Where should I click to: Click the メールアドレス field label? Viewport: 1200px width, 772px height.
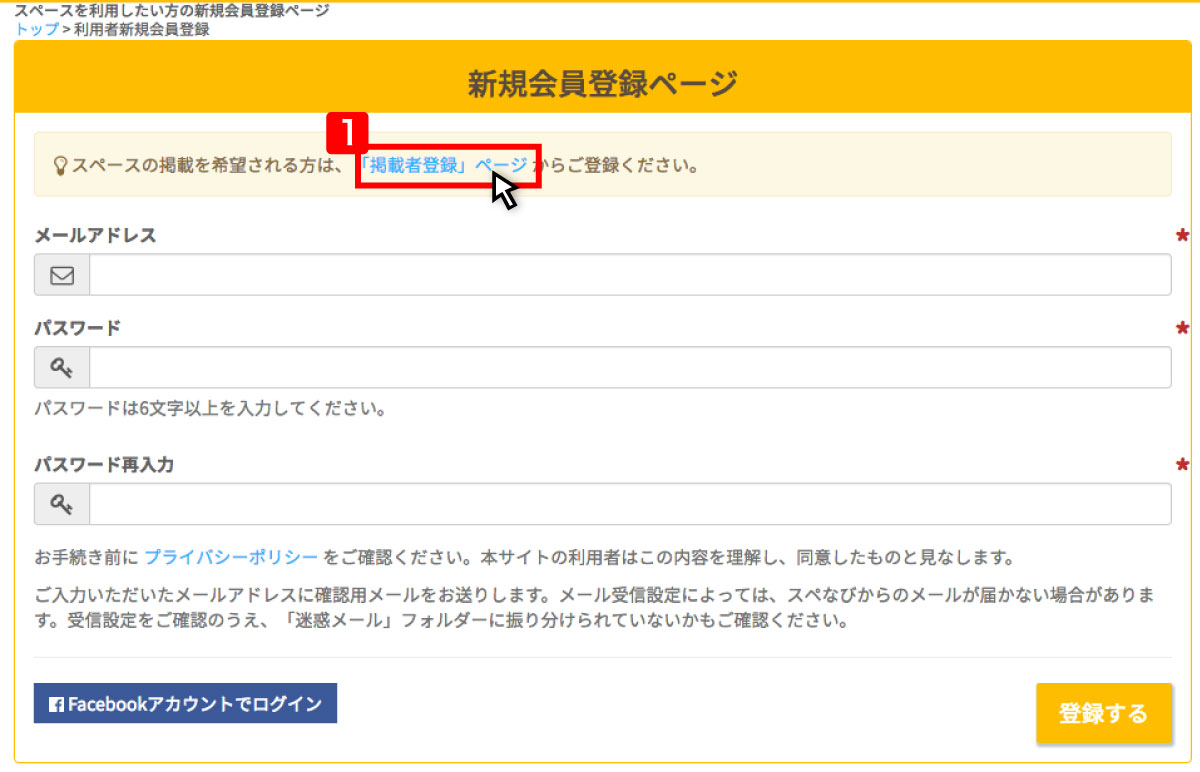(96, 236)
